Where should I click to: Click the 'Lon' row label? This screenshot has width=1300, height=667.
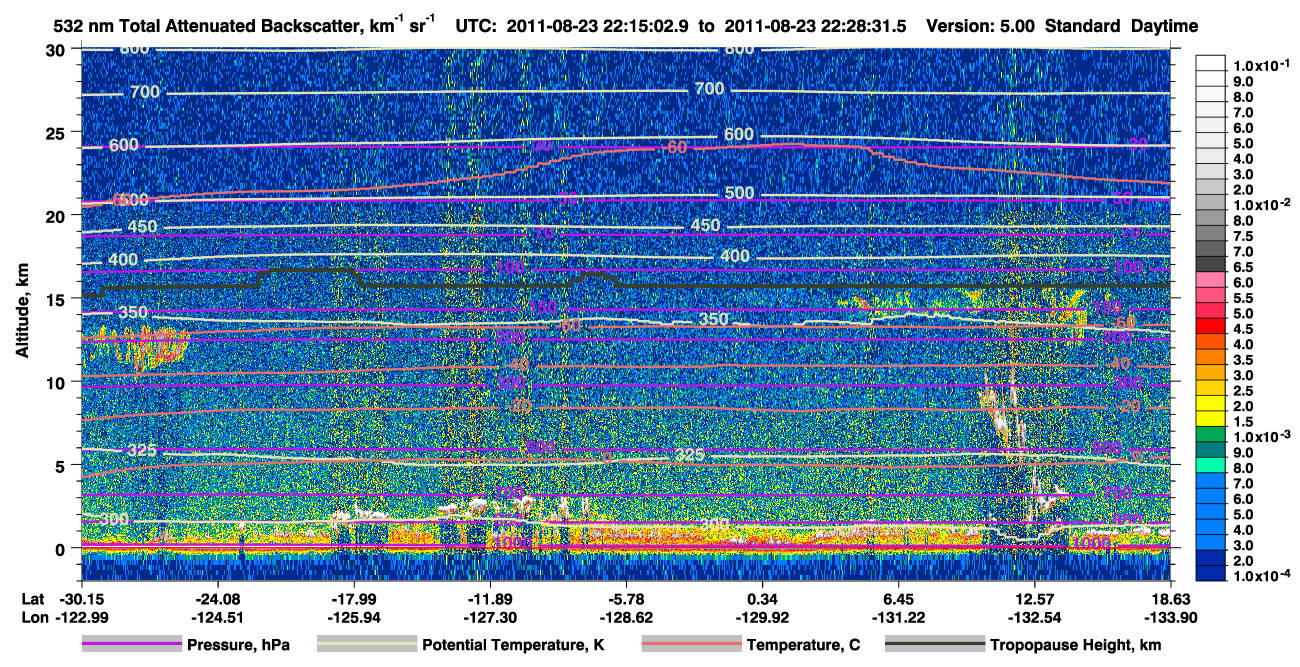(x=33, y=617)
